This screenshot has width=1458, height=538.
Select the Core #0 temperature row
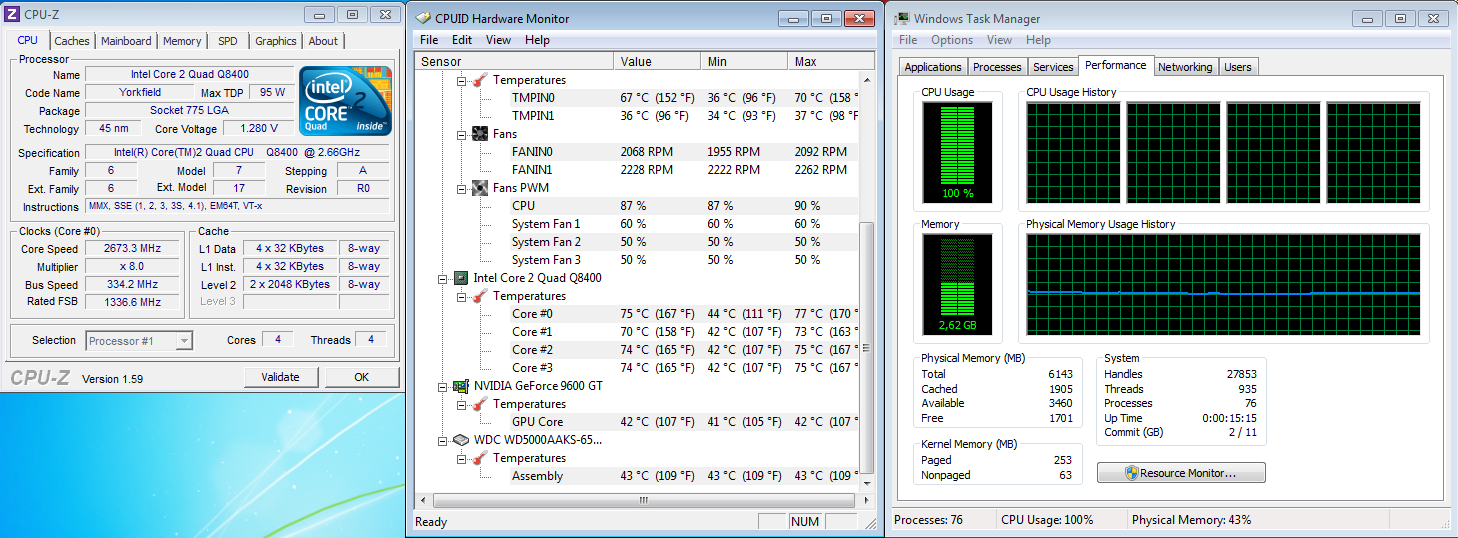pos(684,314)
